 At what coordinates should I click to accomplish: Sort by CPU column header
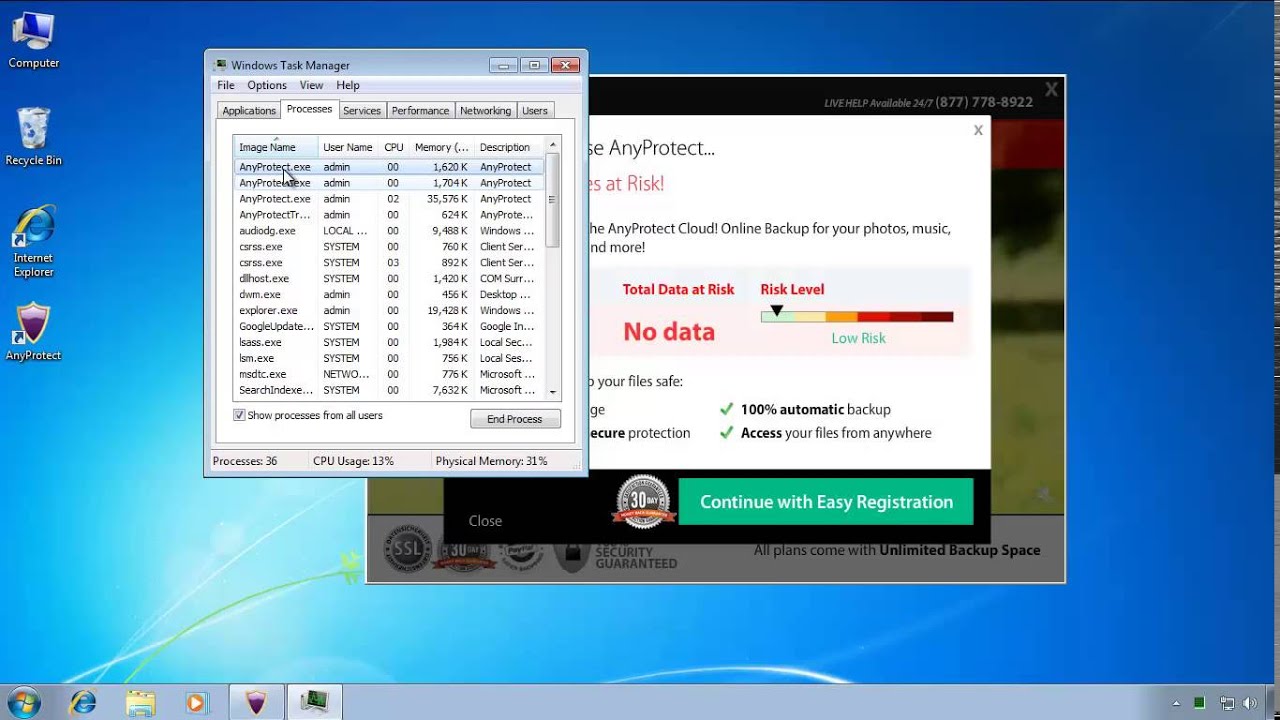click(x=394, y=147)
